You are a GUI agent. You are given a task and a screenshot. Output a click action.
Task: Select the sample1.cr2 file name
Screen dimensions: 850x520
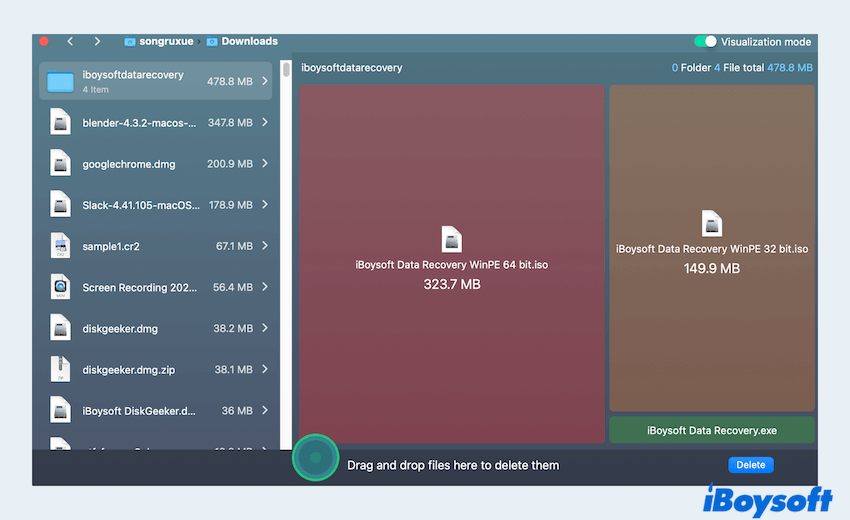point(111,247)
